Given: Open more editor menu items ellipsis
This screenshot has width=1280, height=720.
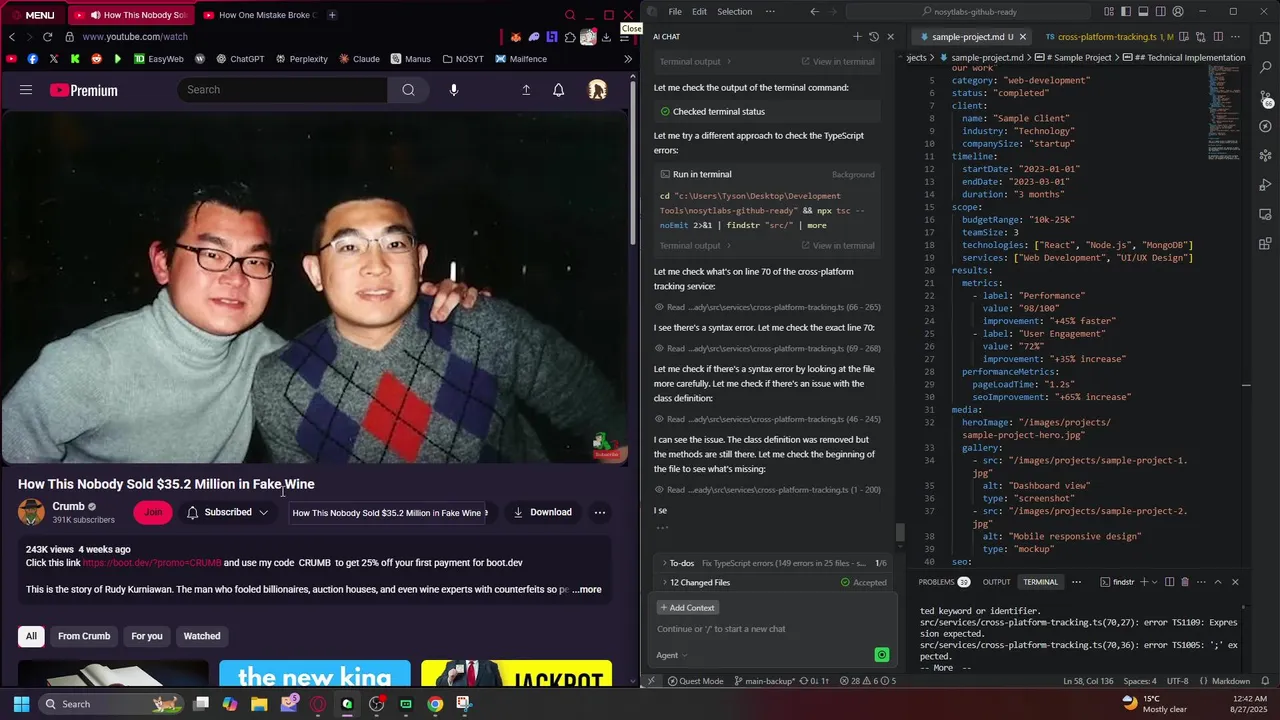Looking at the screenshot, I should coord(770,12).
